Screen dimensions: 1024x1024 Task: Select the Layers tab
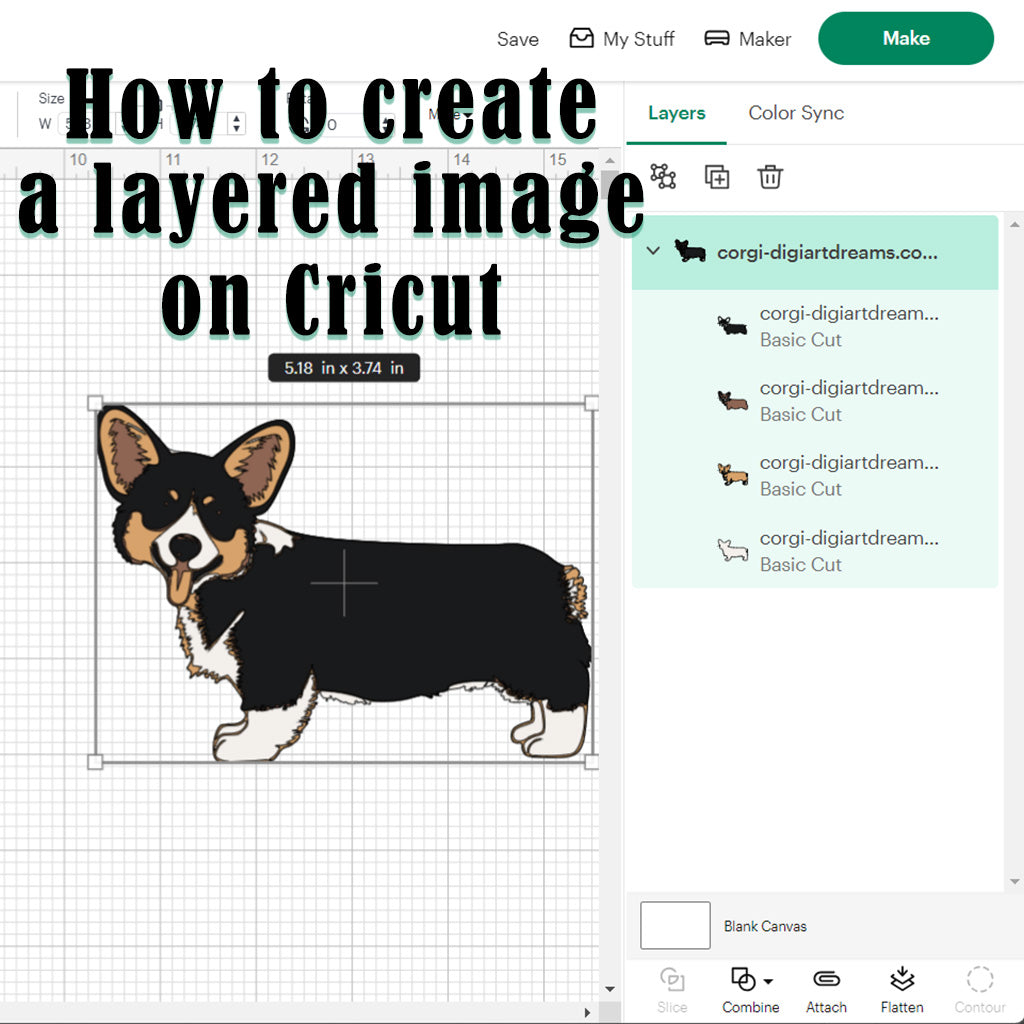pyautogui.click(x=676, y=114)
